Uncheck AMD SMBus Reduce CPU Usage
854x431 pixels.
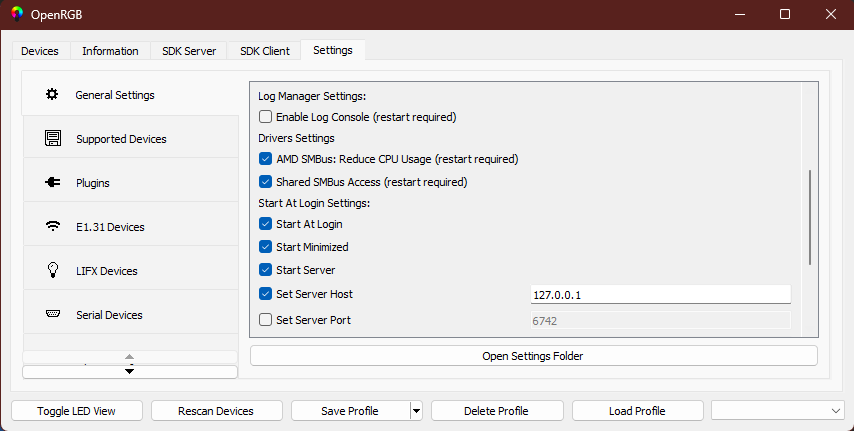pyautogui.click(x=265, y=159)
